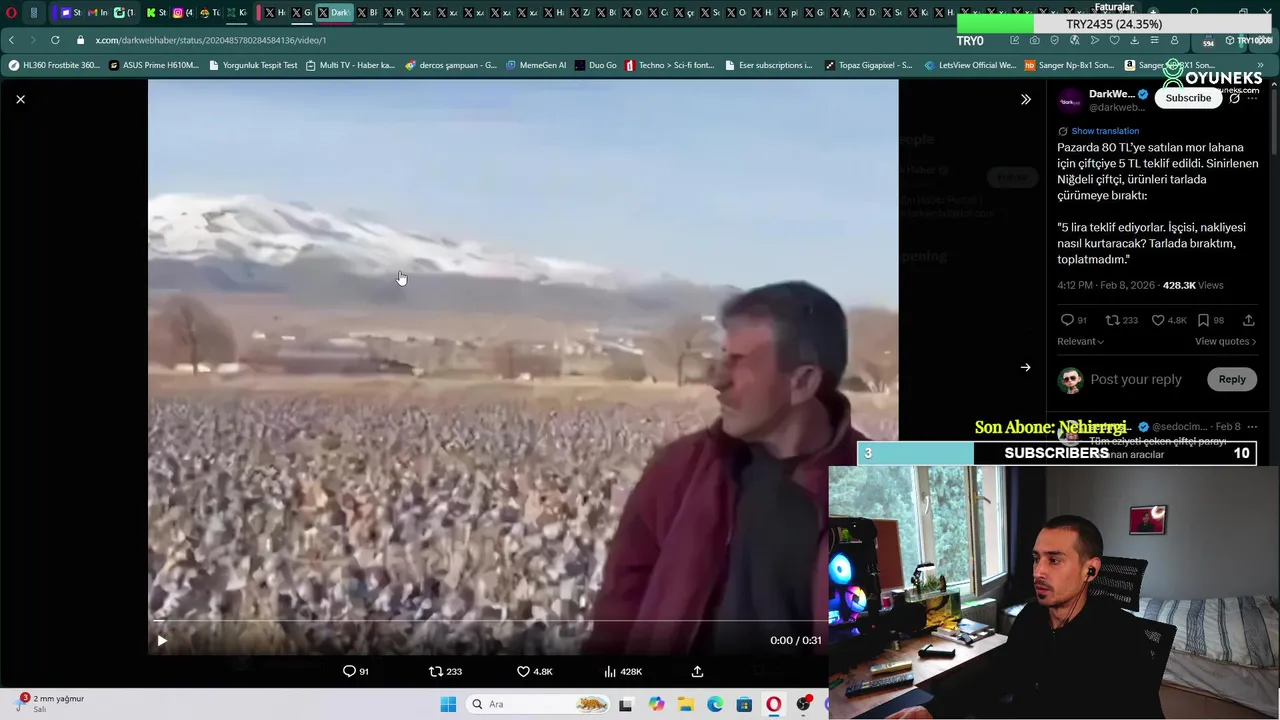
Task: Open MemeGen AI bookmark
Action: coord(536,65)
